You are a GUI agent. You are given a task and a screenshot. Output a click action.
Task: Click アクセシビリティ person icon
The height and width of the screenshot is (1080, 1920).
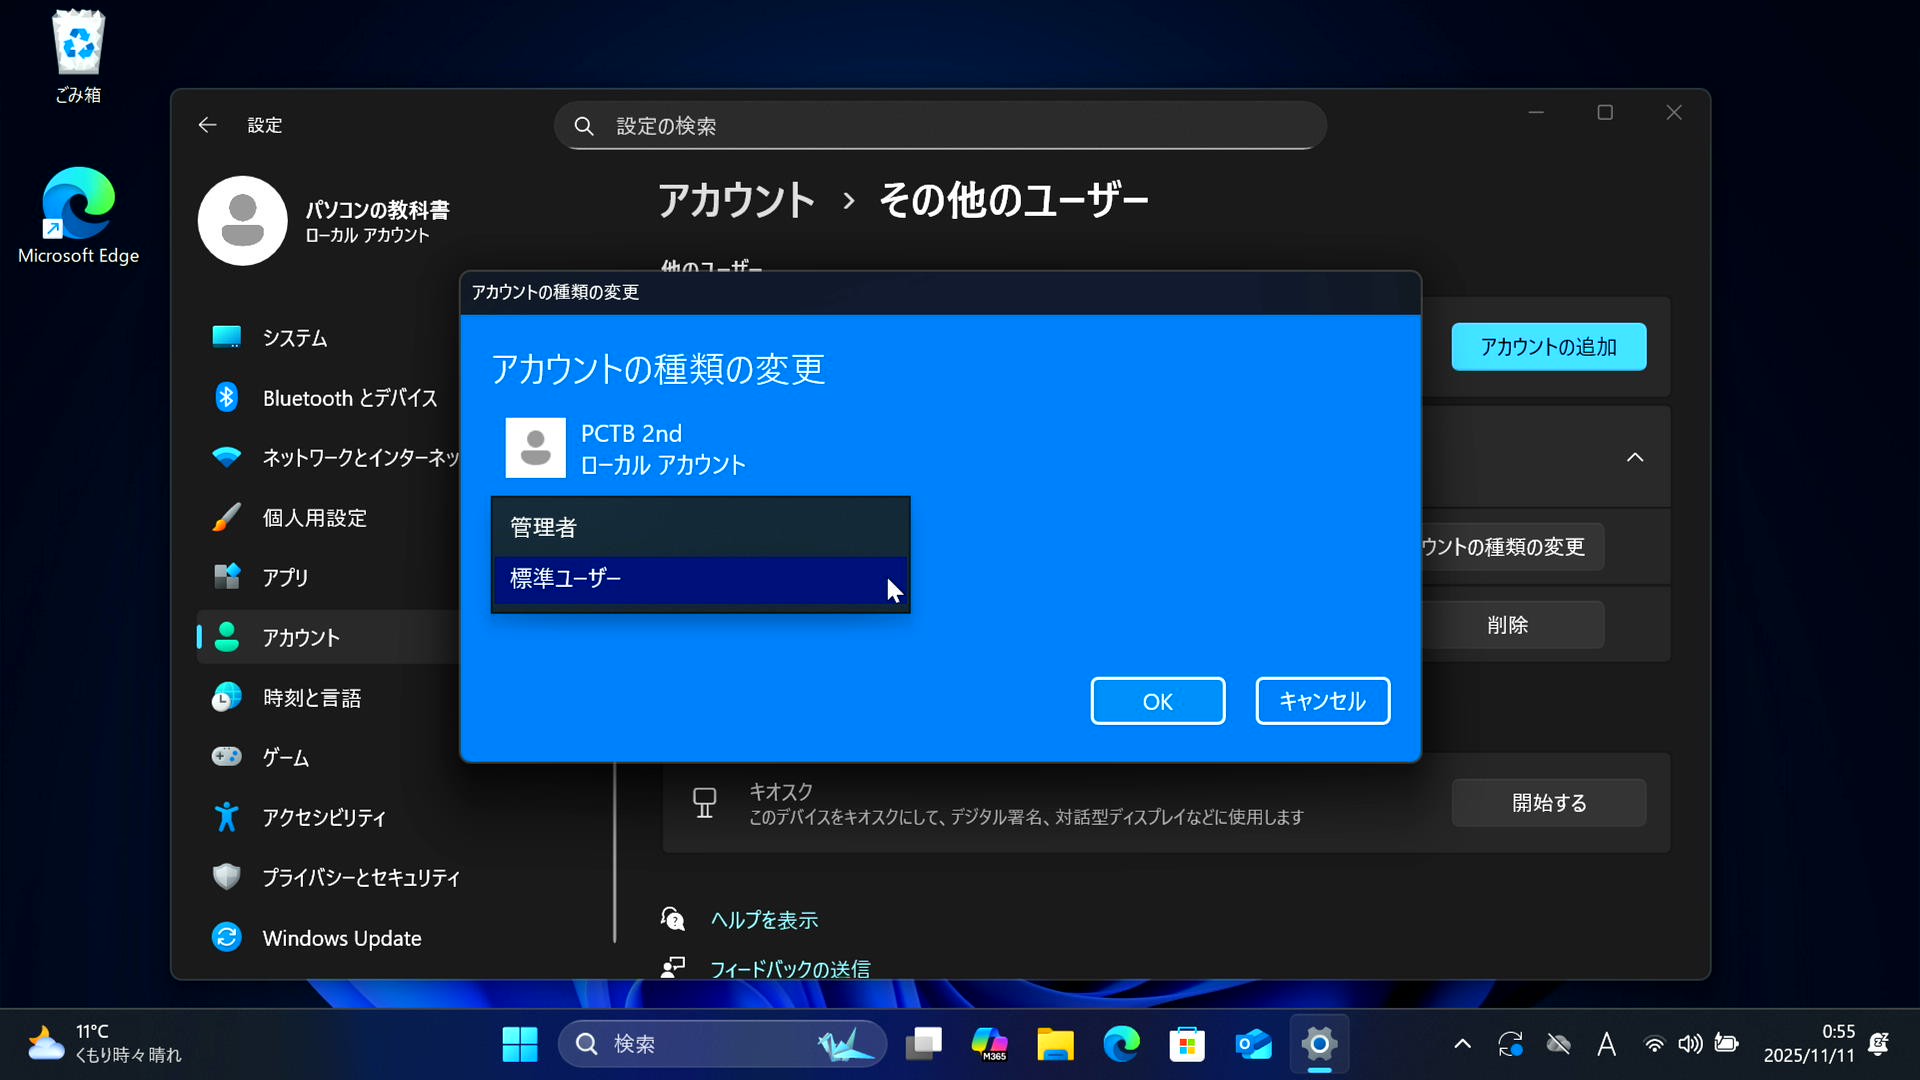point(227,817)
